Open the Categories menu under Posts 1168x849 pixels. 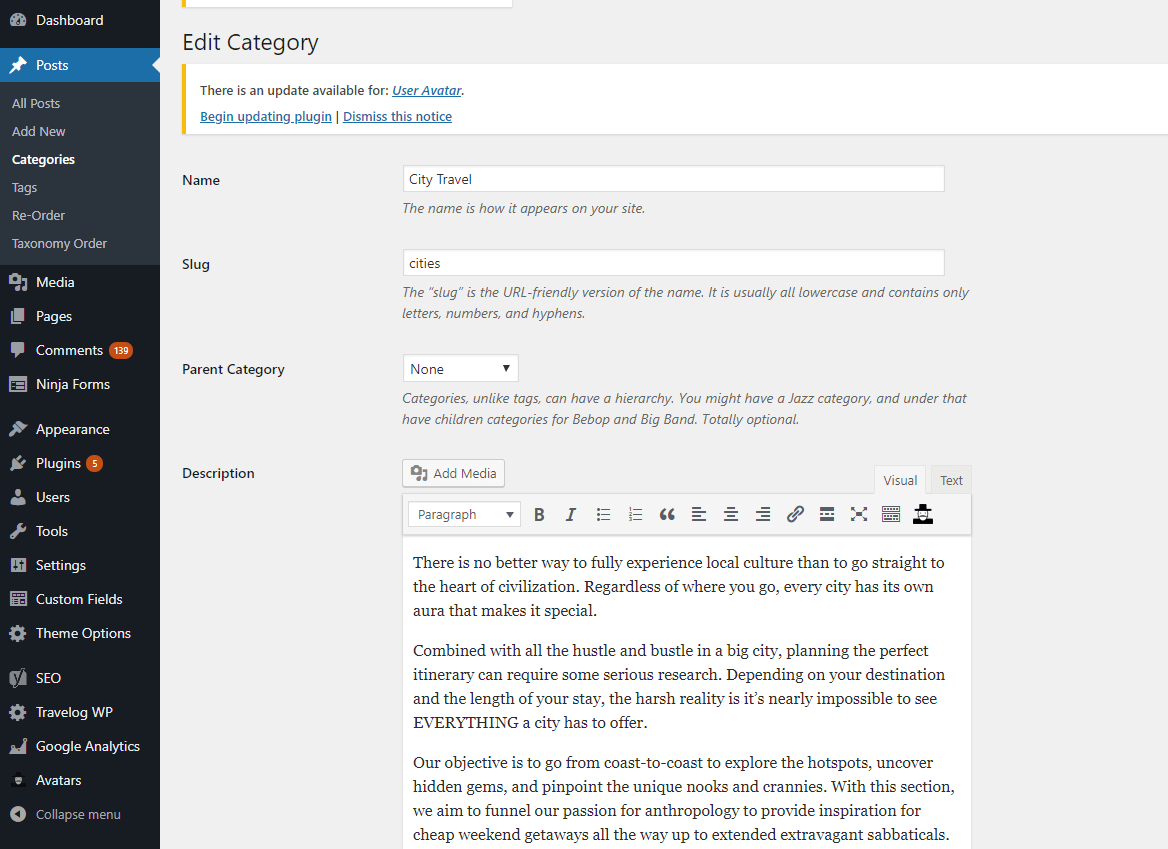click(42, 159)
